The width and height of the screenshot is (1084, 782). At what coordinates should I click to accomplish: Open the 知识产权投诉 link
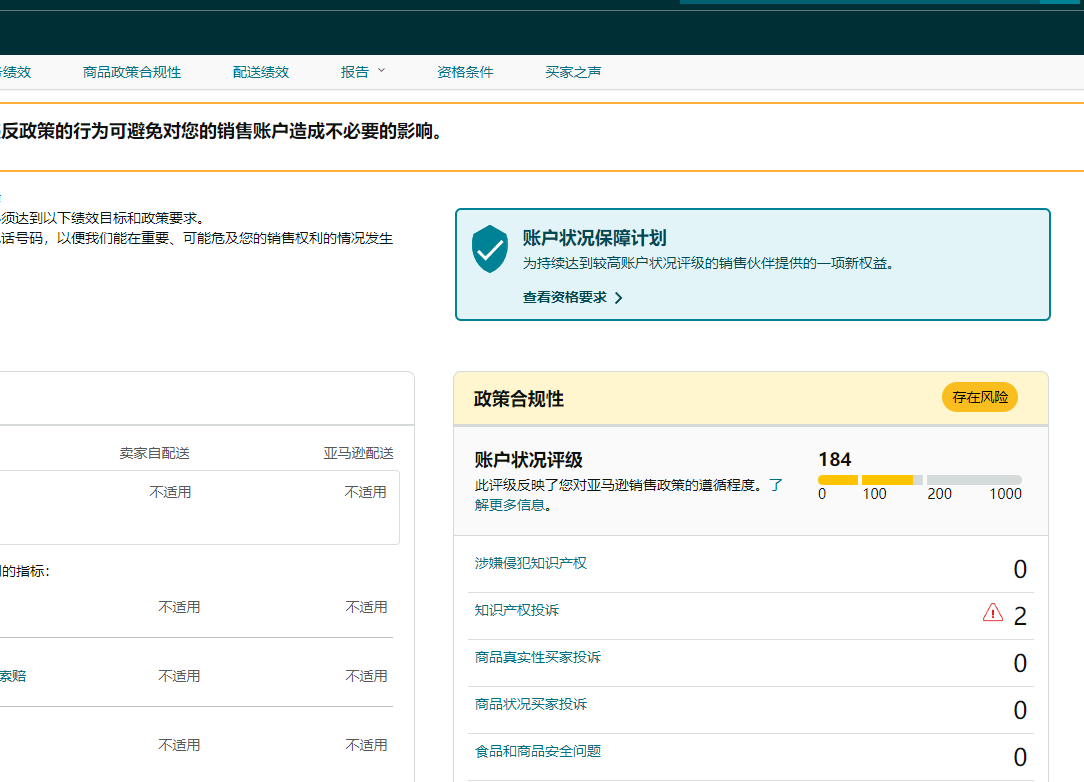point(516,610)
